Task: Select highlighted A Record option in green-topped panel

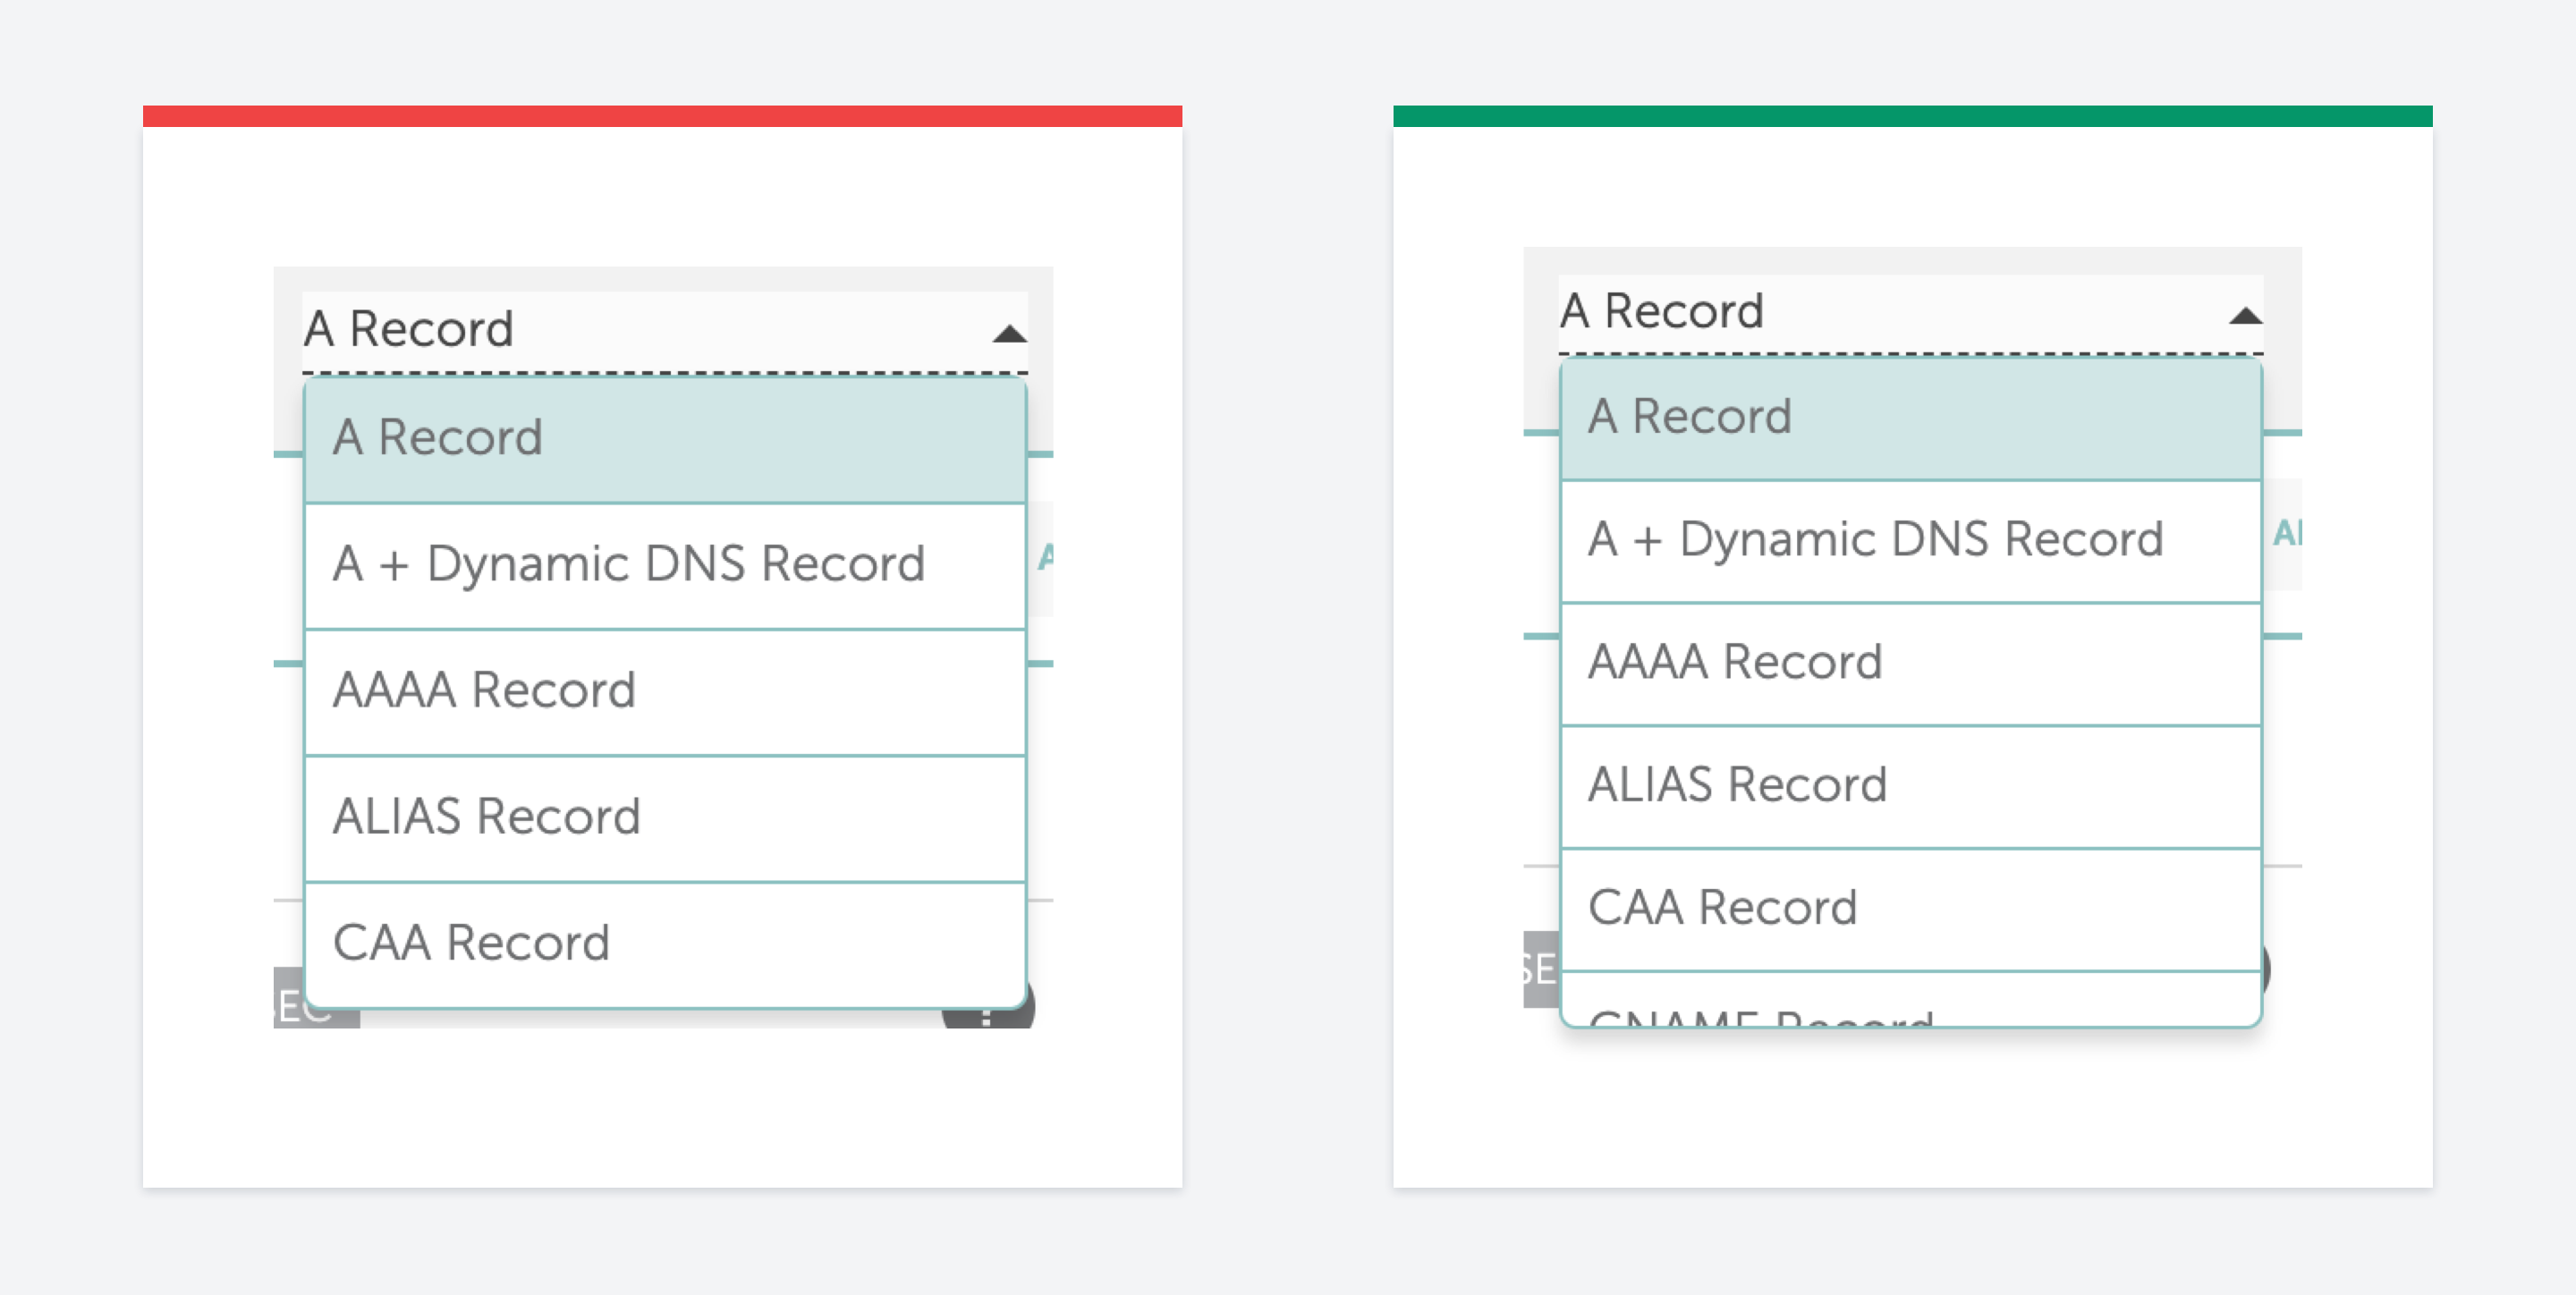Action: coord(1911,419)
